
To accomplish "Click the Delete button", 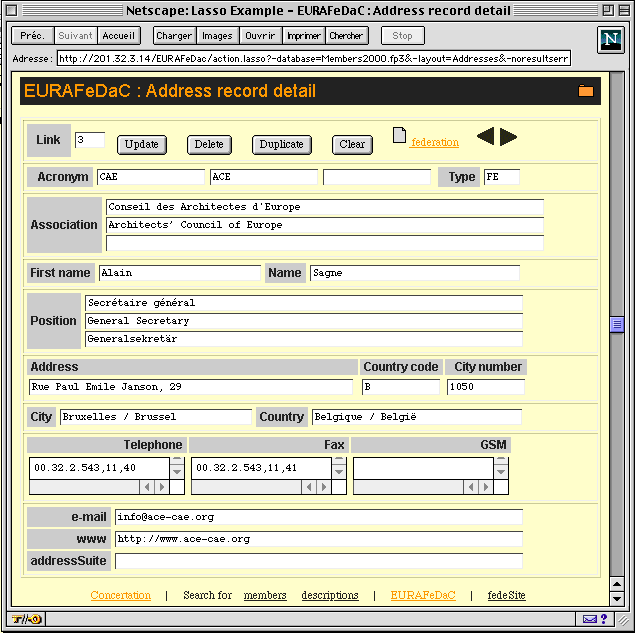I will click(209, 145).
